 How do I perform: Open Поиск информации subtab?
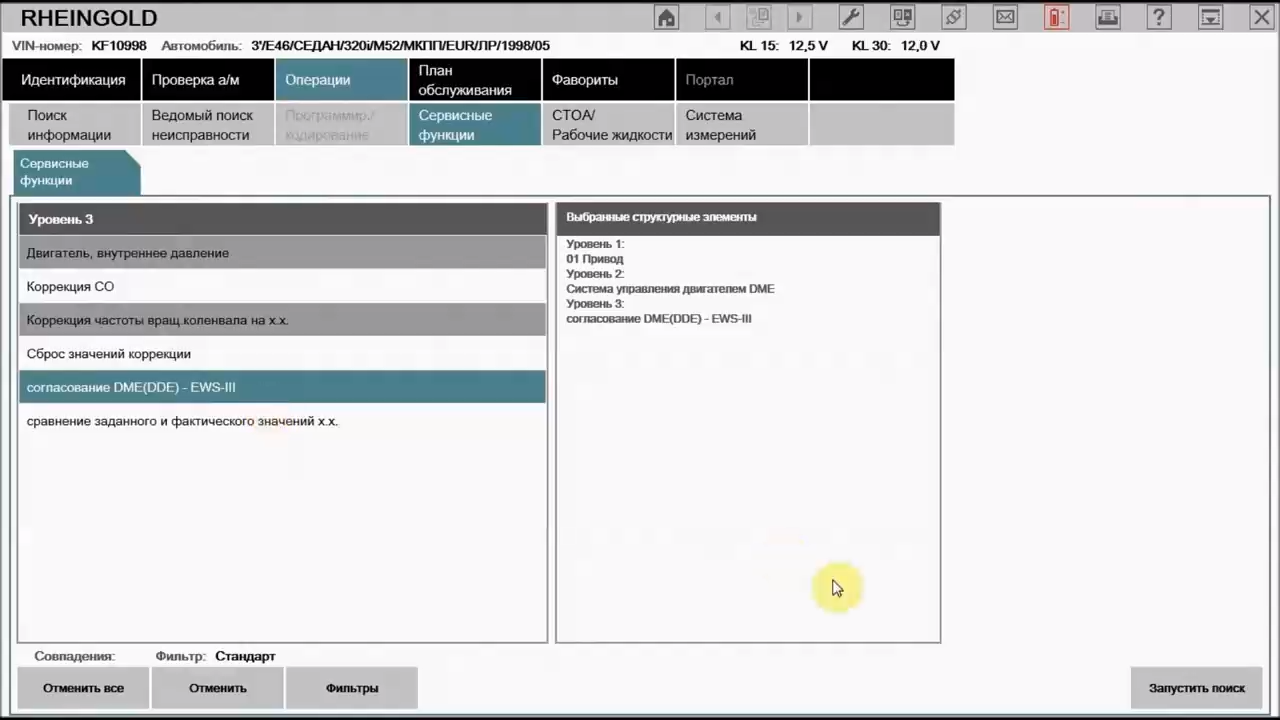coord(75,125)
